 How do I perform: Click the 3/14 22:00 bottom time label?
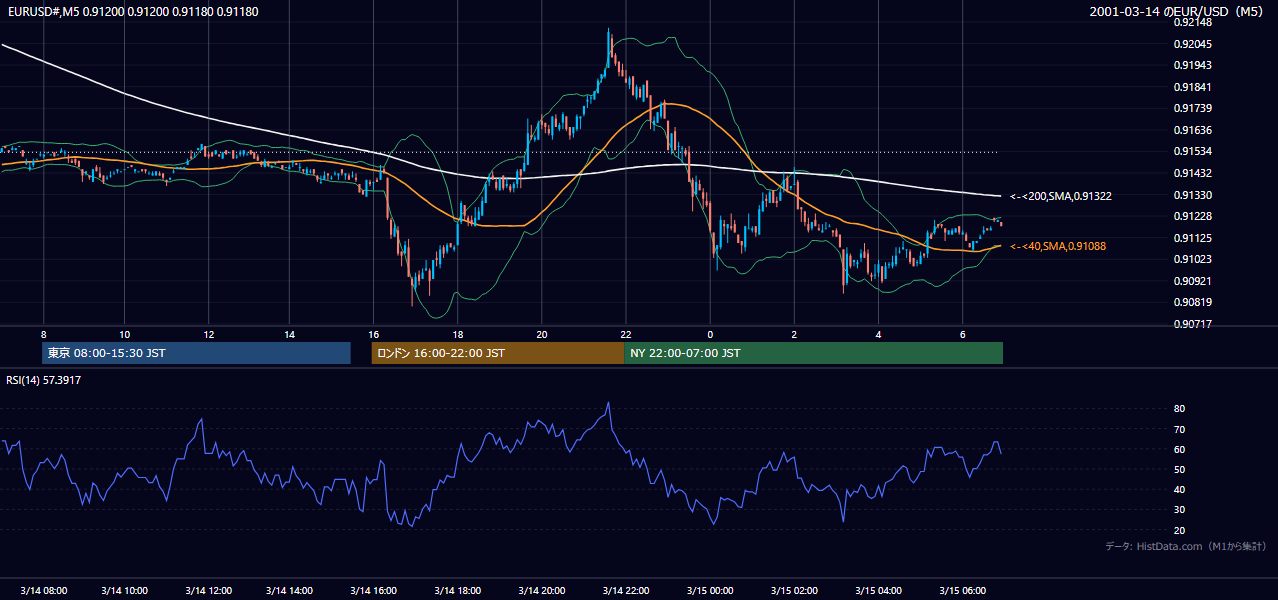625,590
